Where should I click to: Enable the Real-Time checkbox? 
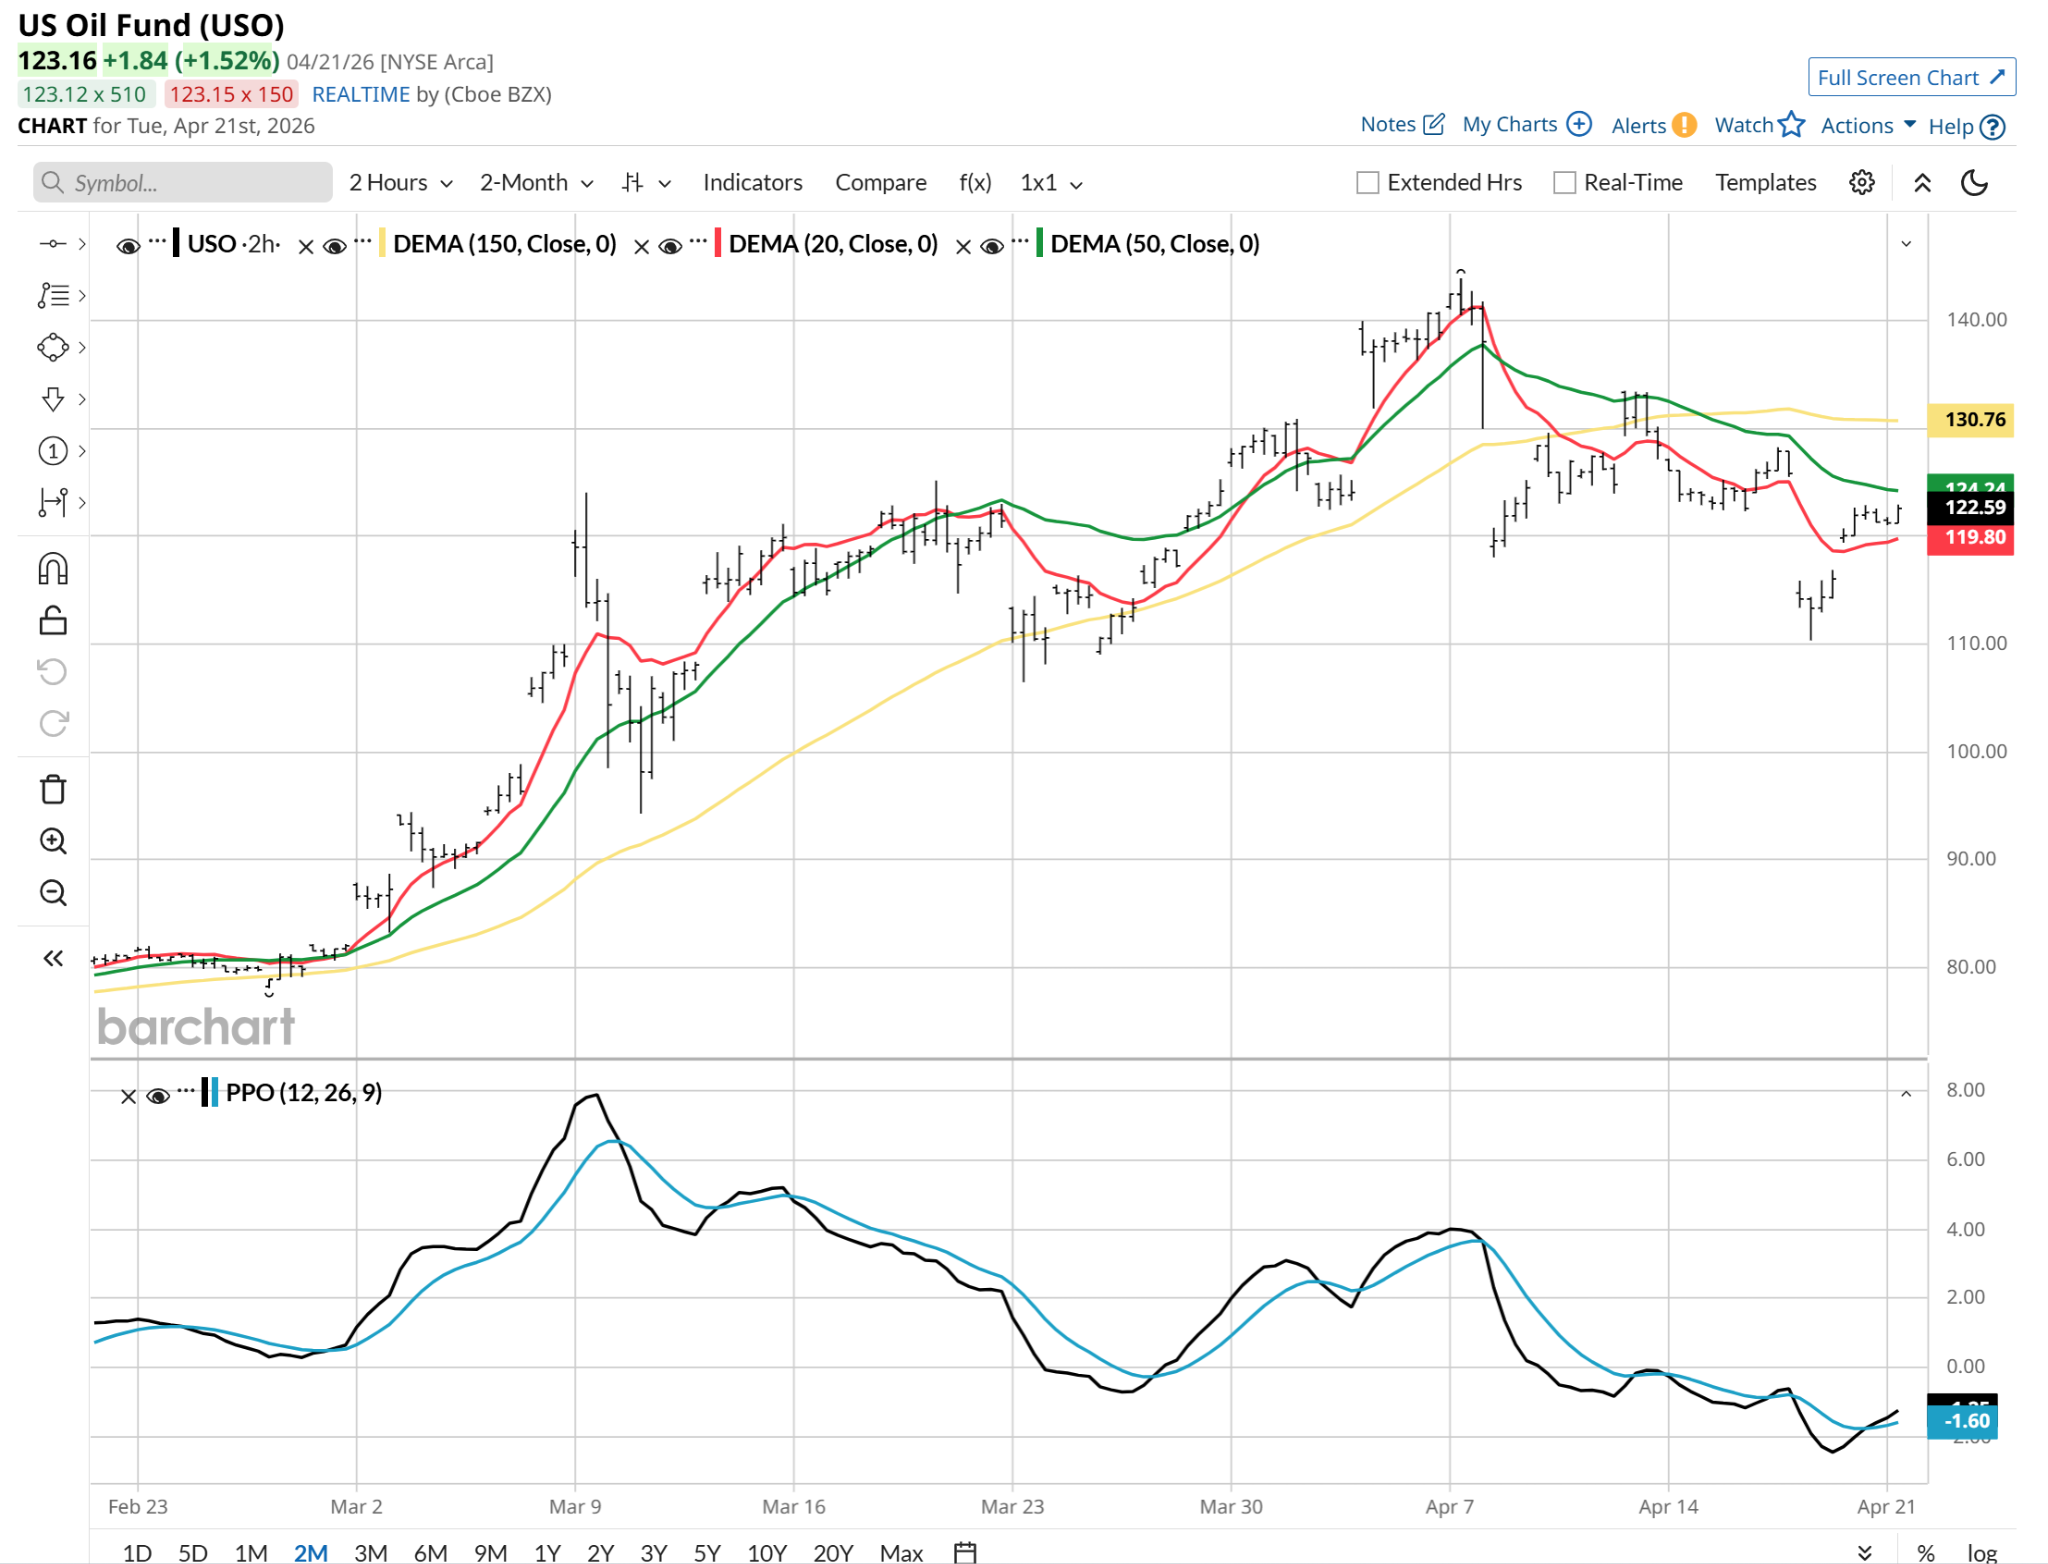(x=1564, y=183)
